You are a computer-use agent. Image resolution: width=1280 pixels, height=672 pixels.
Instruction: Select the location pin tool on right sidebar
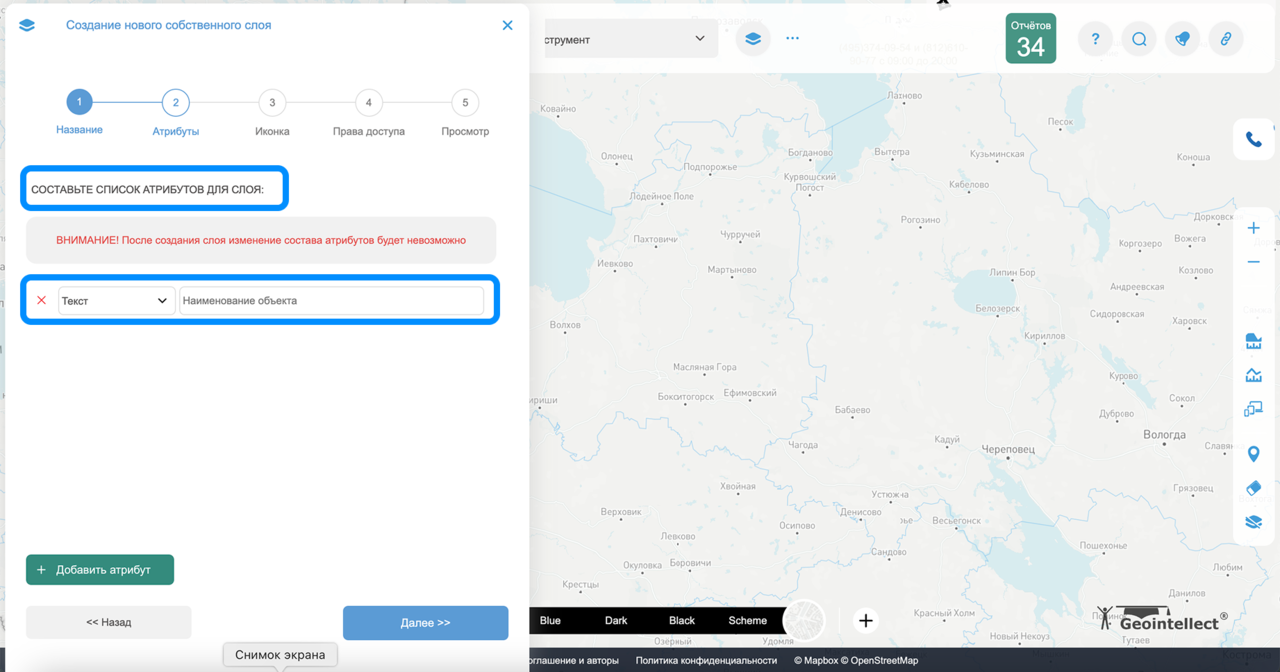[x=1254, y=453]
